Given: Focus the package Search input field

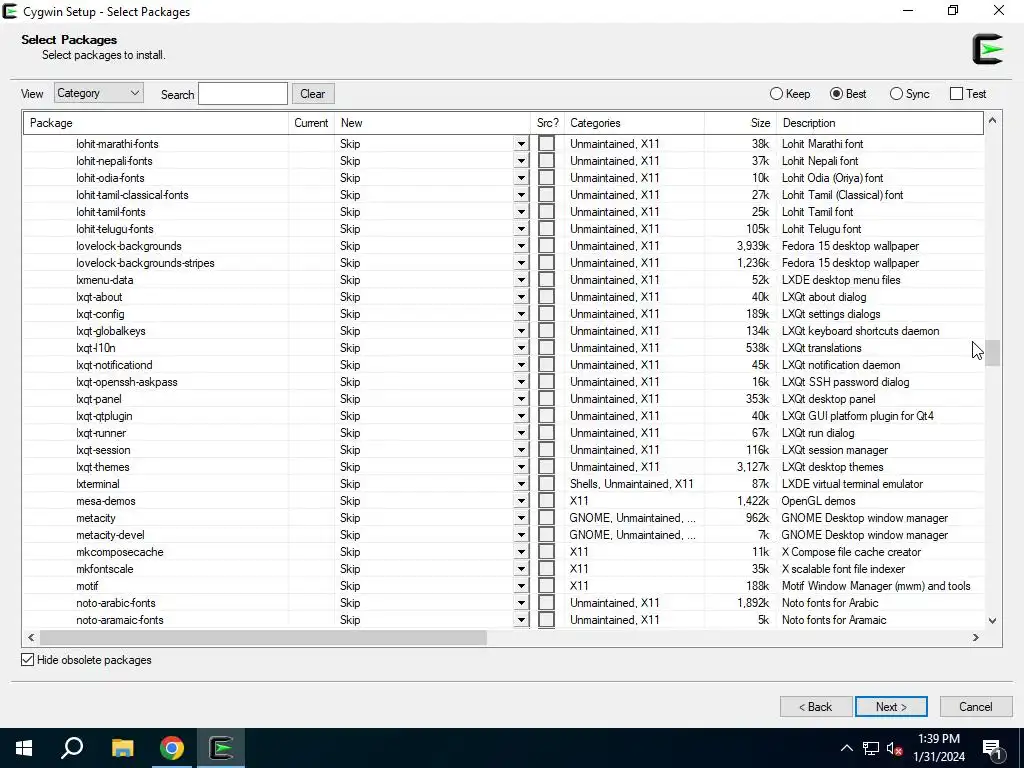Looking at the screenshot, I should pos(243,93).
